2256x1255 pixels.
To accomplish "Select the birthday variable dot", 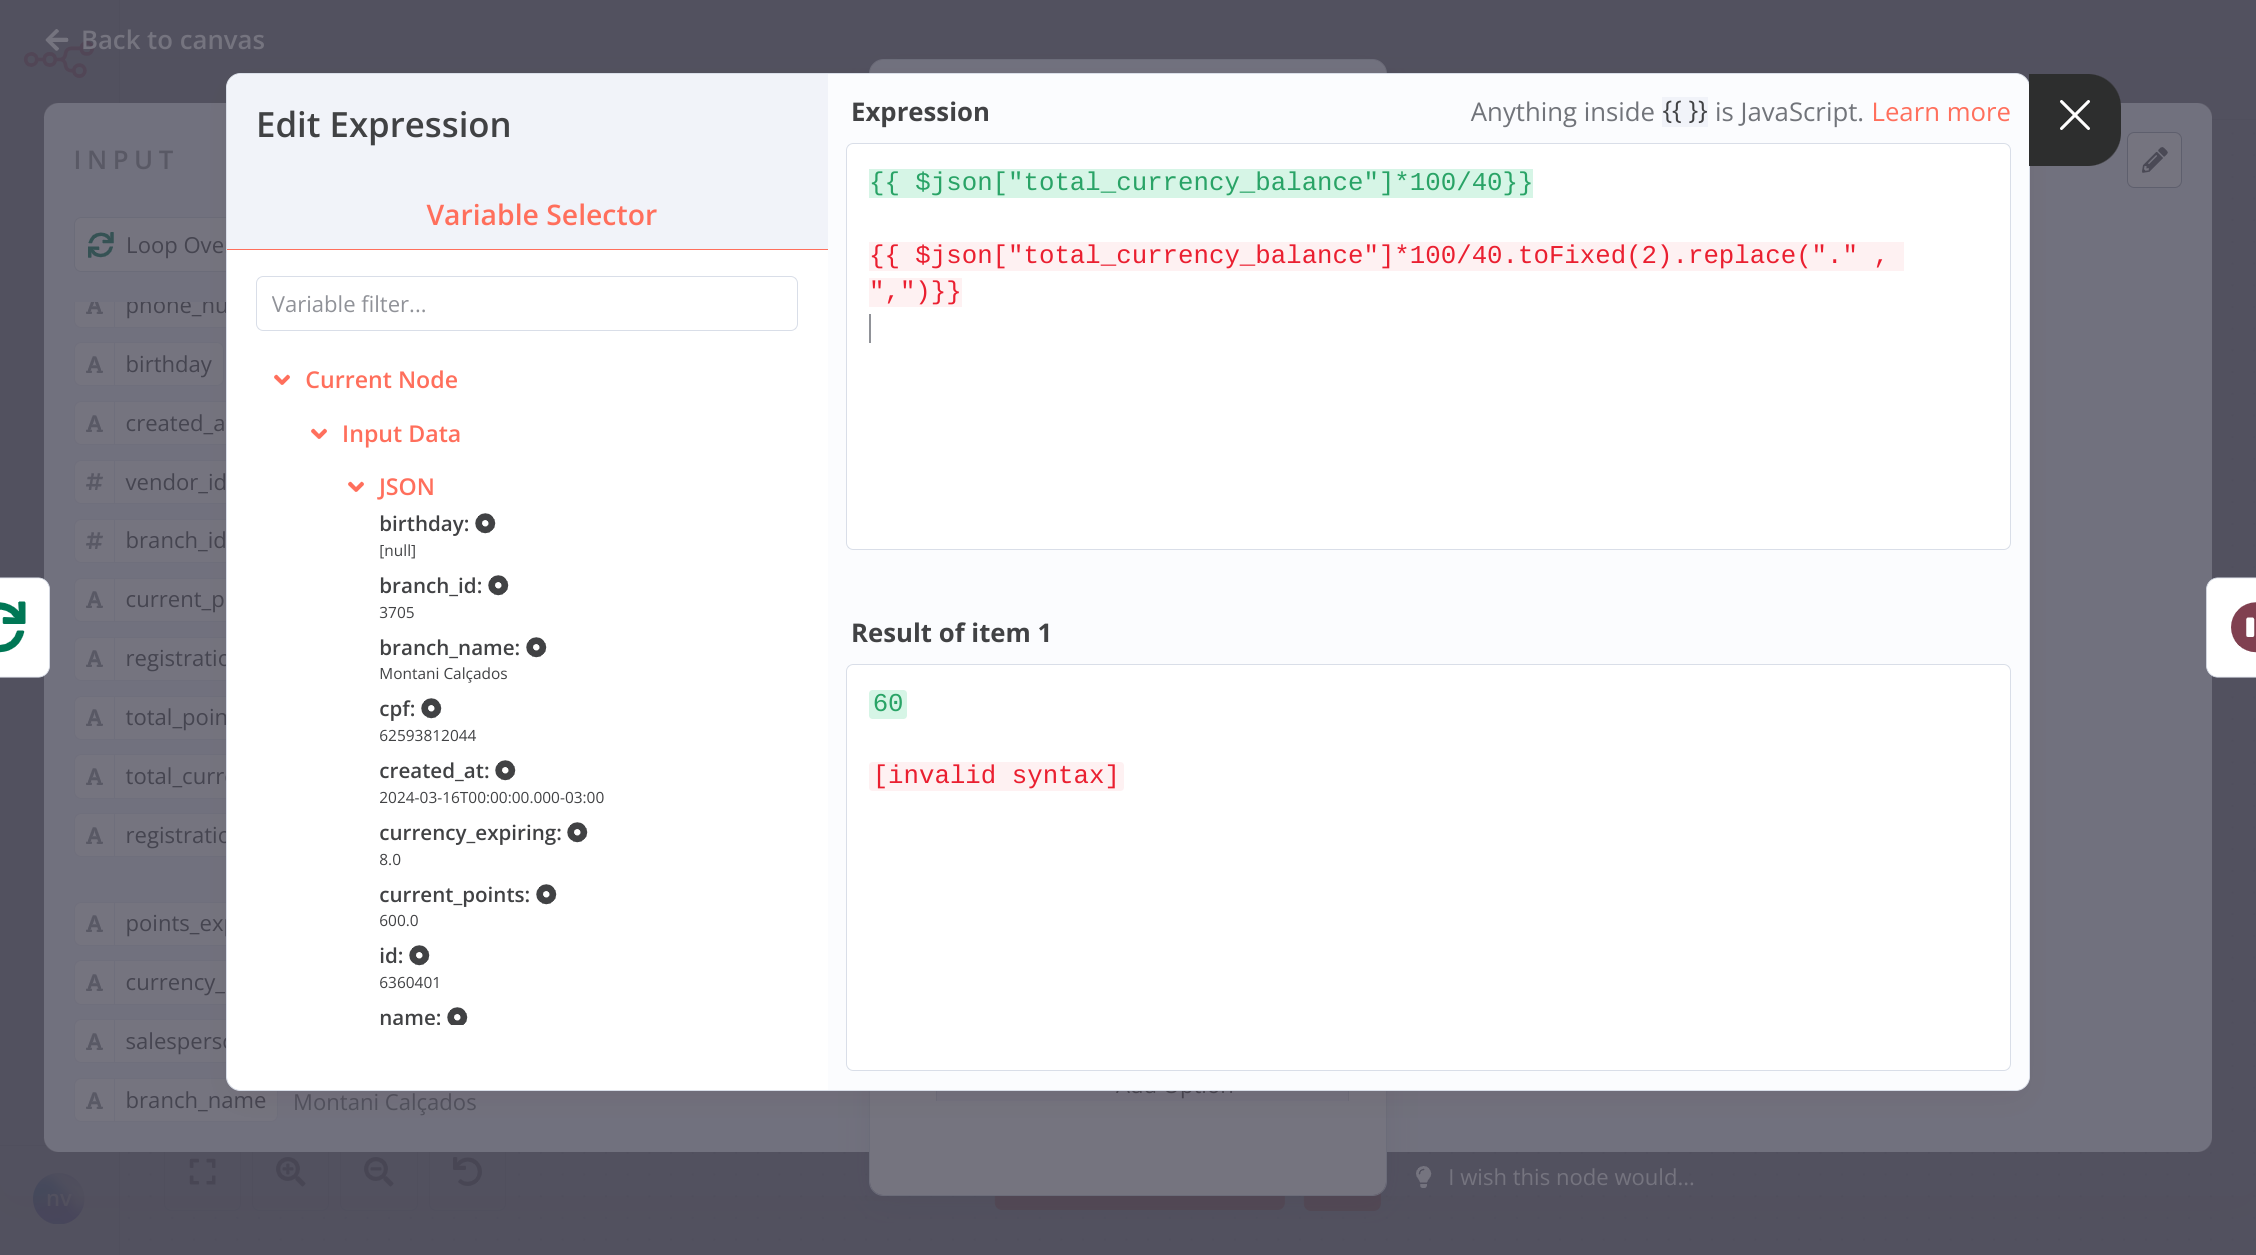I will click(x=485, y=523).
